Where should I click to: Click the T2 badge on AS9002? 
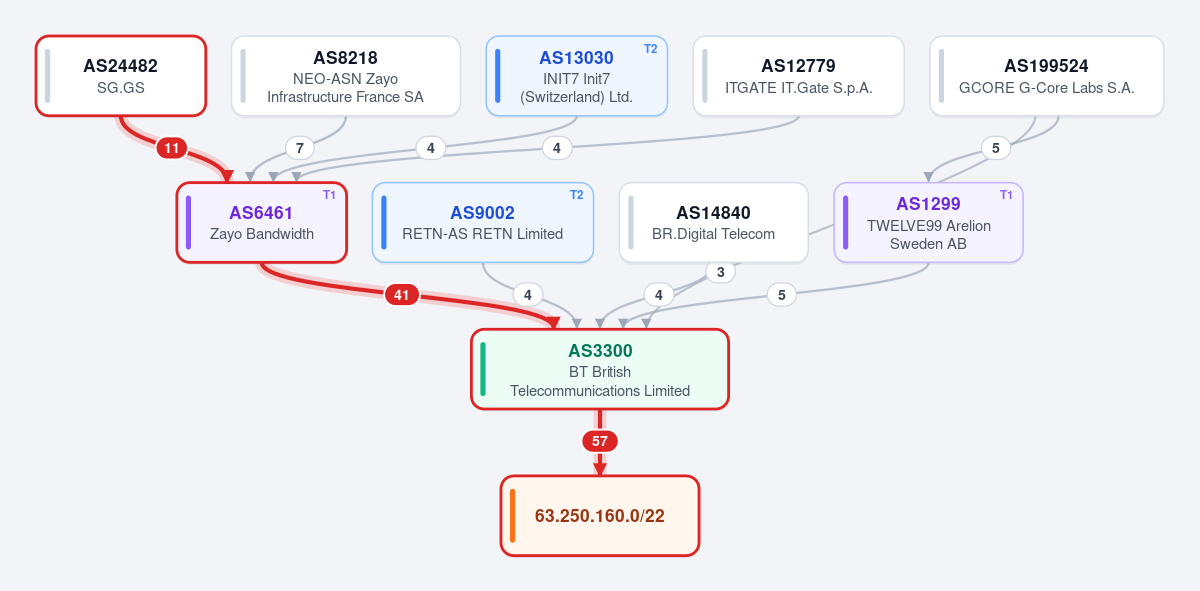pos(576,195)
